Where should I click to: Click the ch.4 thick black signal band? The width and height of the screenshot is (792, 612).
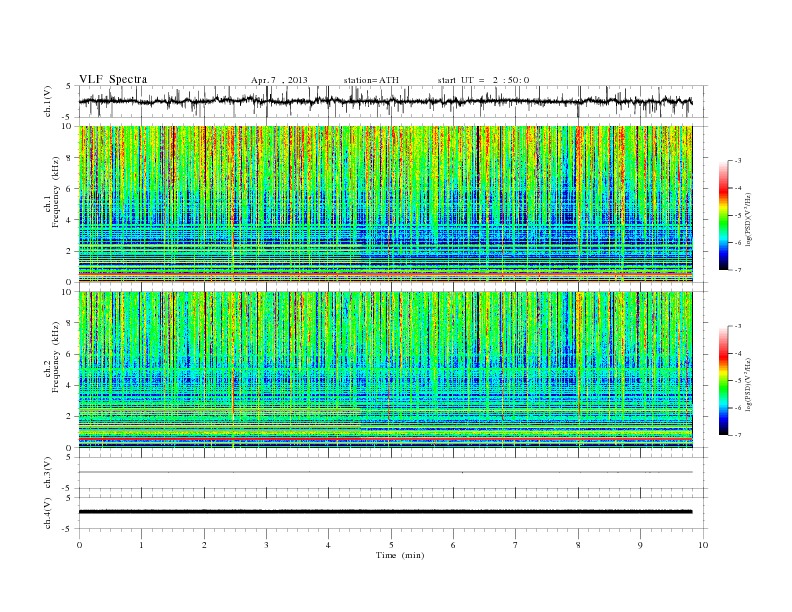[x=385, y=512]
